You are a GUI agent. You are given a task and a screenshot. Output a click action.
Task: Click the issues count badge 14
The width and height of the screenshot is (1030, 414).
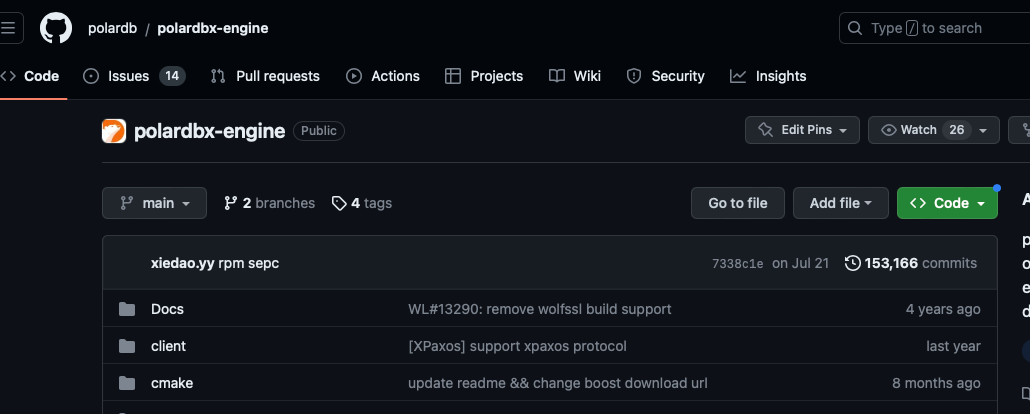pyautogui.click(x=172, y=76)
